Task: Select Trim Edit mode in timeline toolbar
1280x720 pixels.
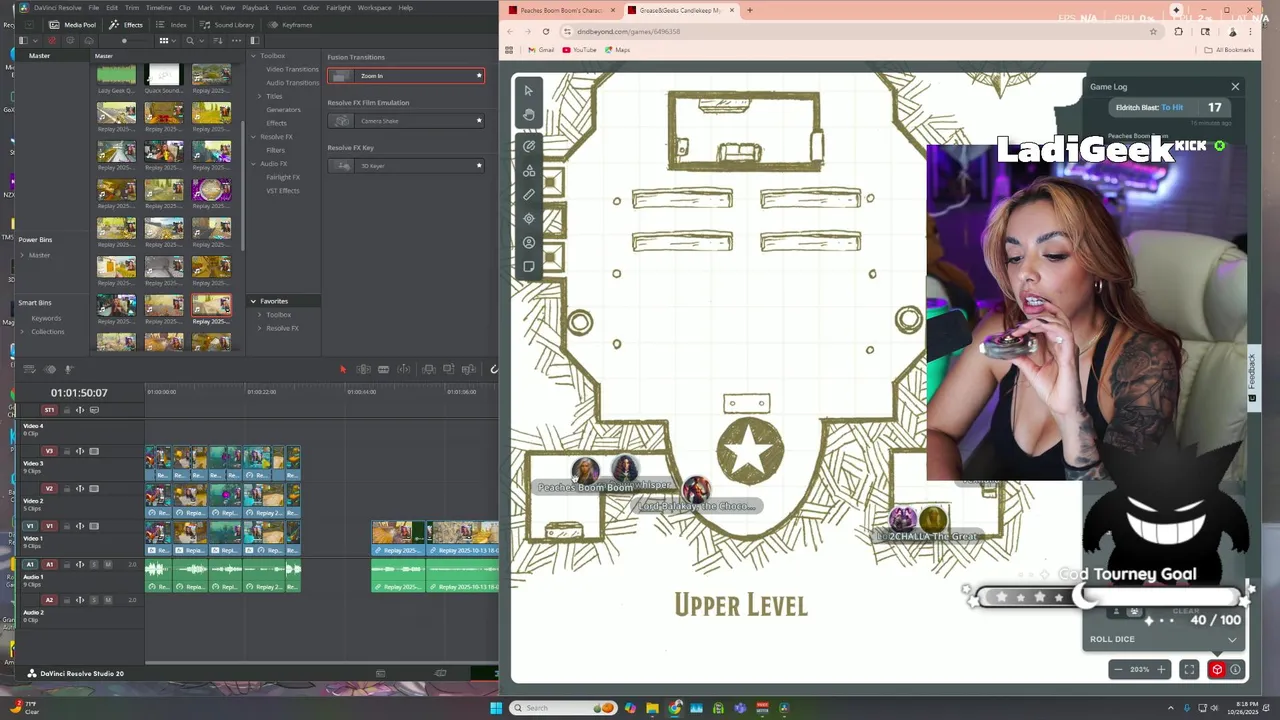Action: point(363,369)
